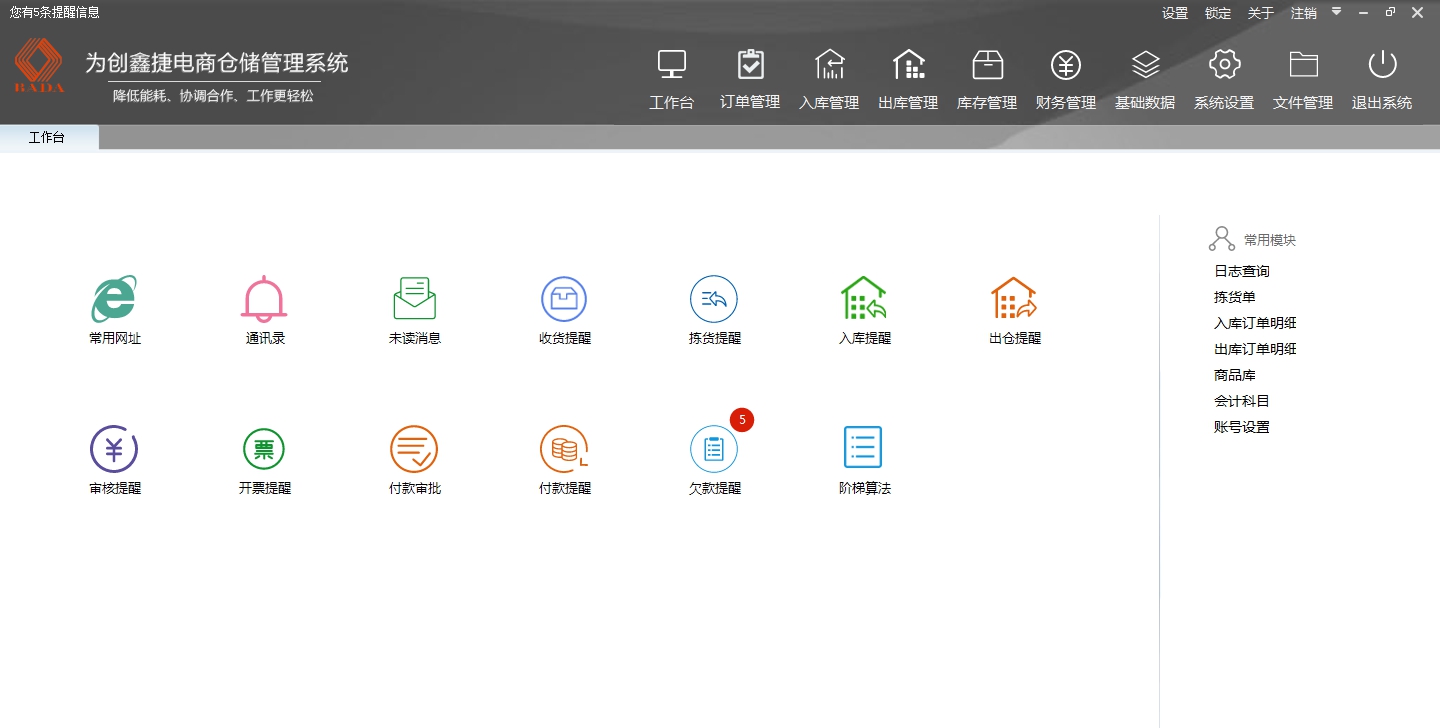
Task: Open 出库管理 (Outbound Management) module
Action: (x=908, y=78)
